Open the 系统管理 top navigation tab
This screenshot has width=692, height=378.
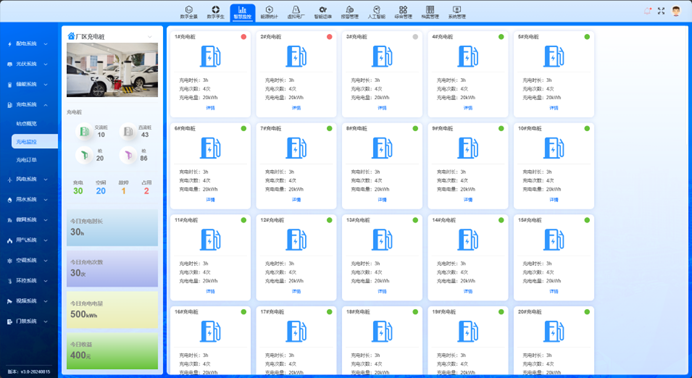pos(457,12)
